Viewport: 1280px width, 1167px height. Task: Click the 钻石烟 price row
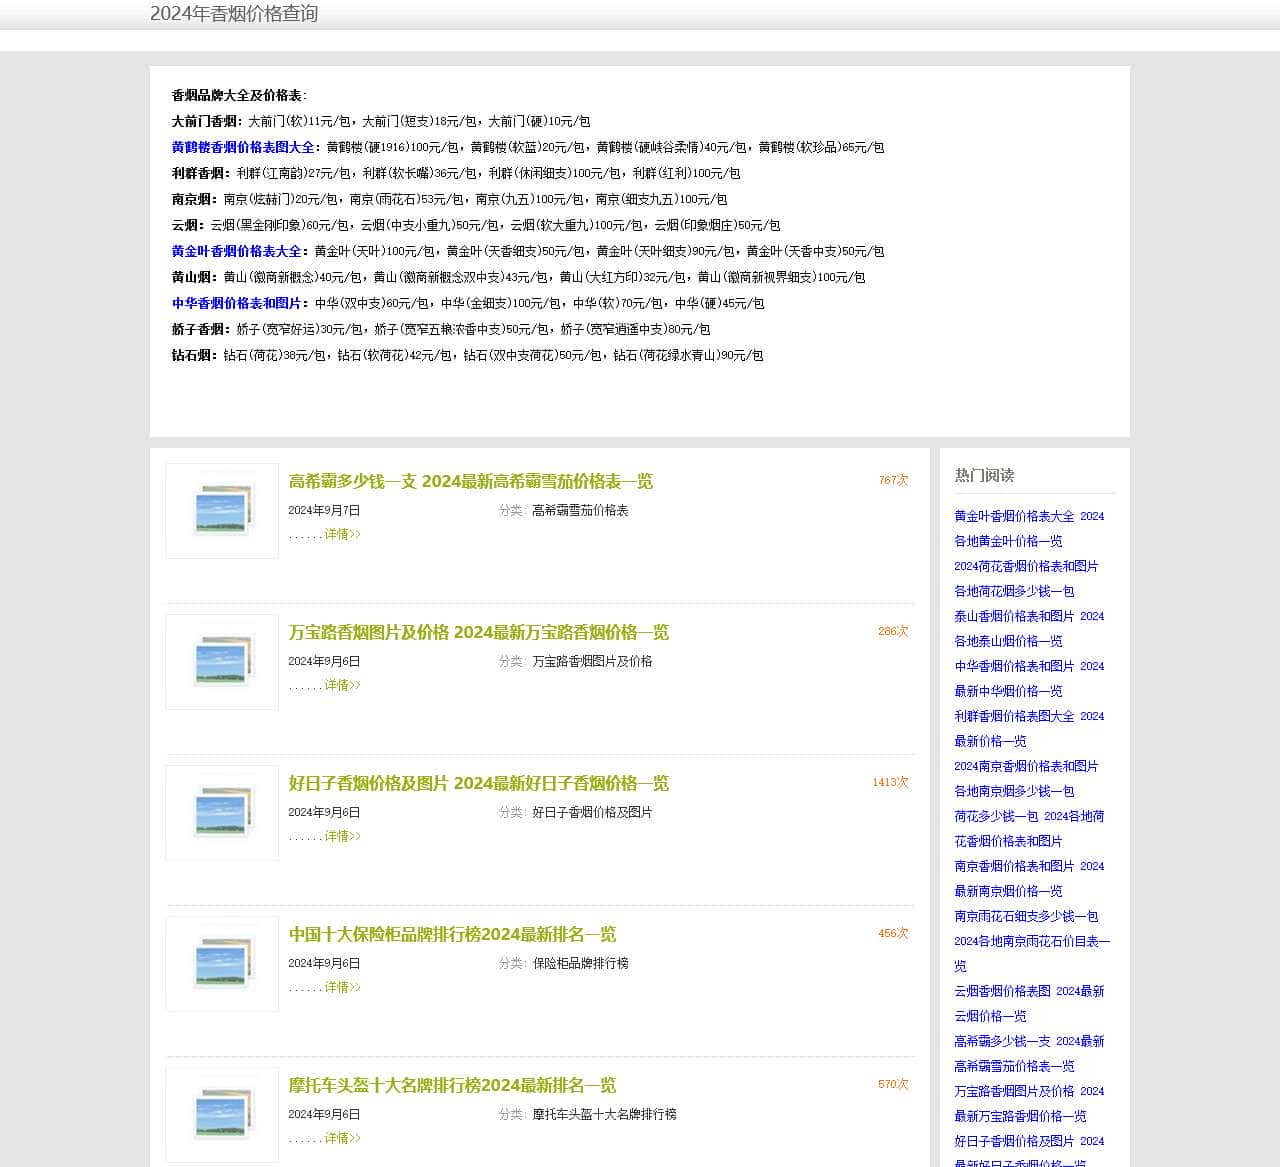tap(468, 355)
